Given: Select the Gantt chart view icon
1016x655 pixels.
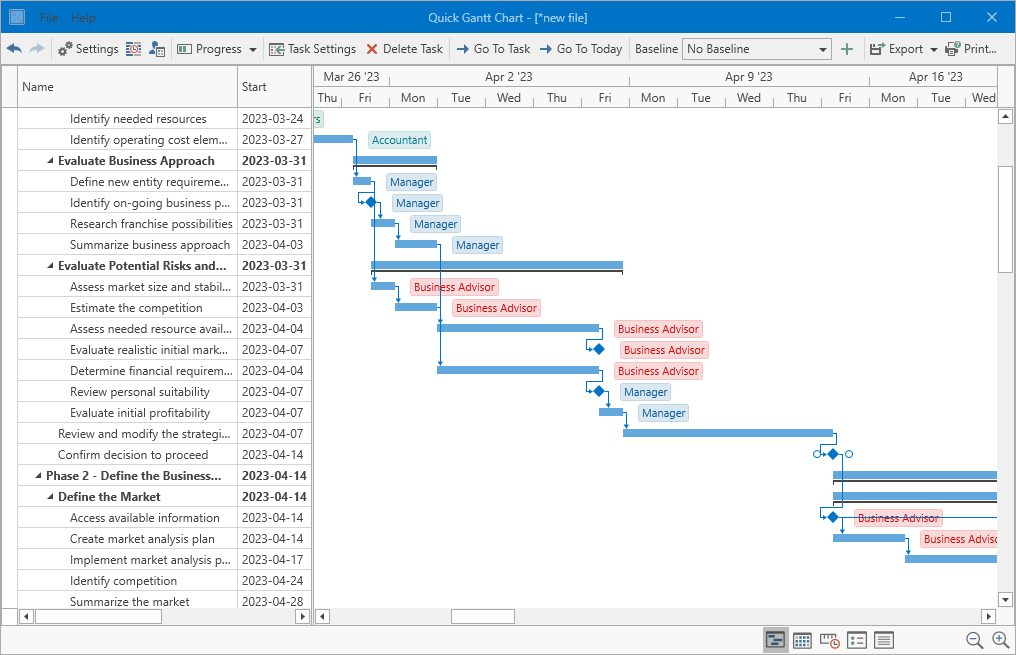Looking at the screenshot, I should (x=776, y=640).
